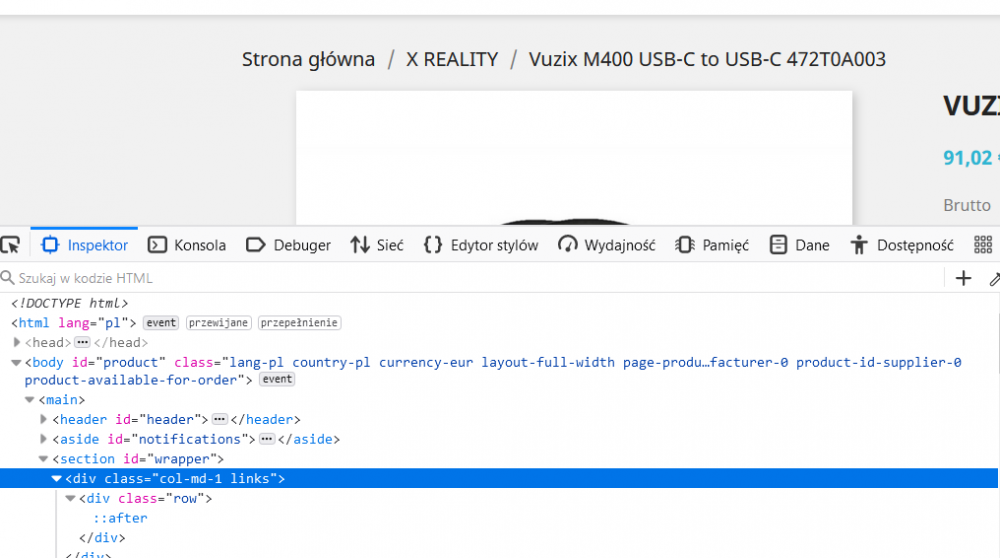The image size is (1000, 558).
Task: Click the eyedropper icon next to plus
Action: (x=994, y=279)
